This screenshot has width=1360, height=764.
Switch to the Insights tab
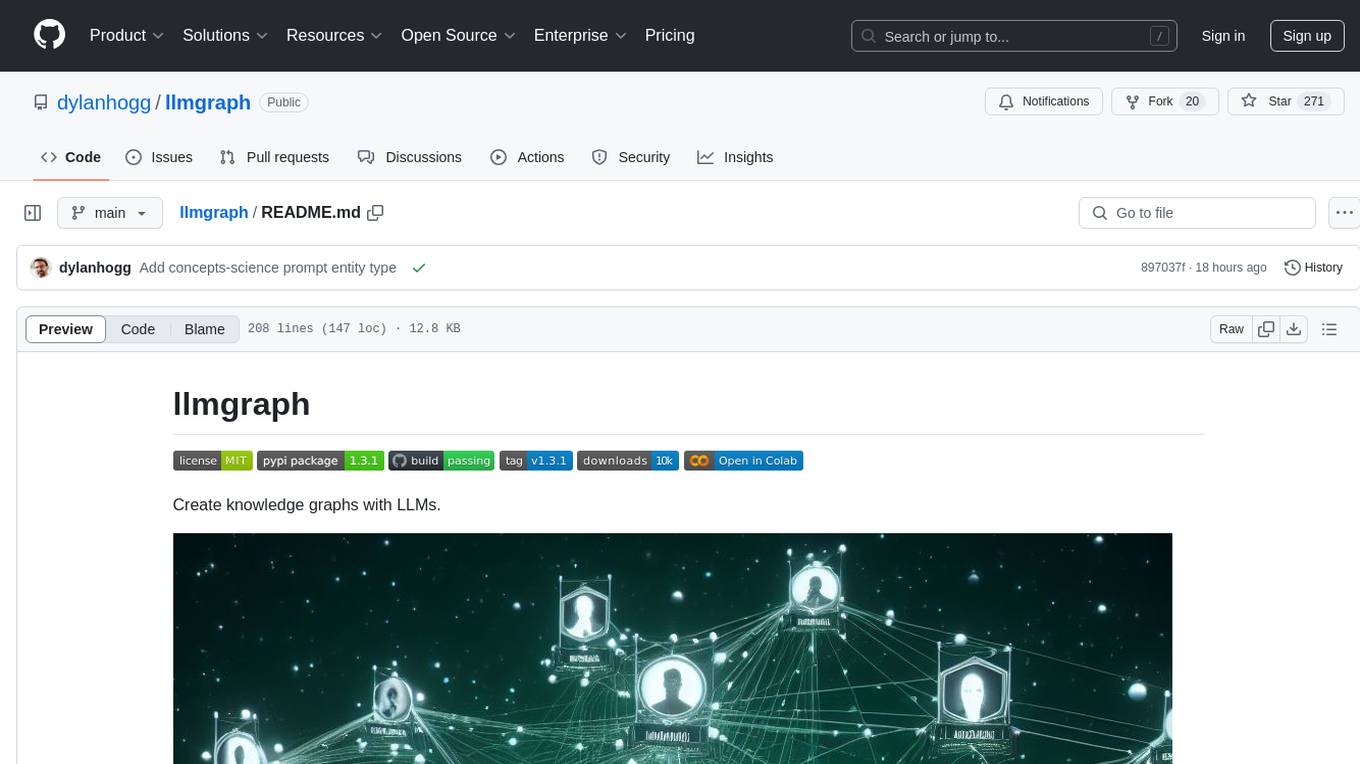coord(735,157)
